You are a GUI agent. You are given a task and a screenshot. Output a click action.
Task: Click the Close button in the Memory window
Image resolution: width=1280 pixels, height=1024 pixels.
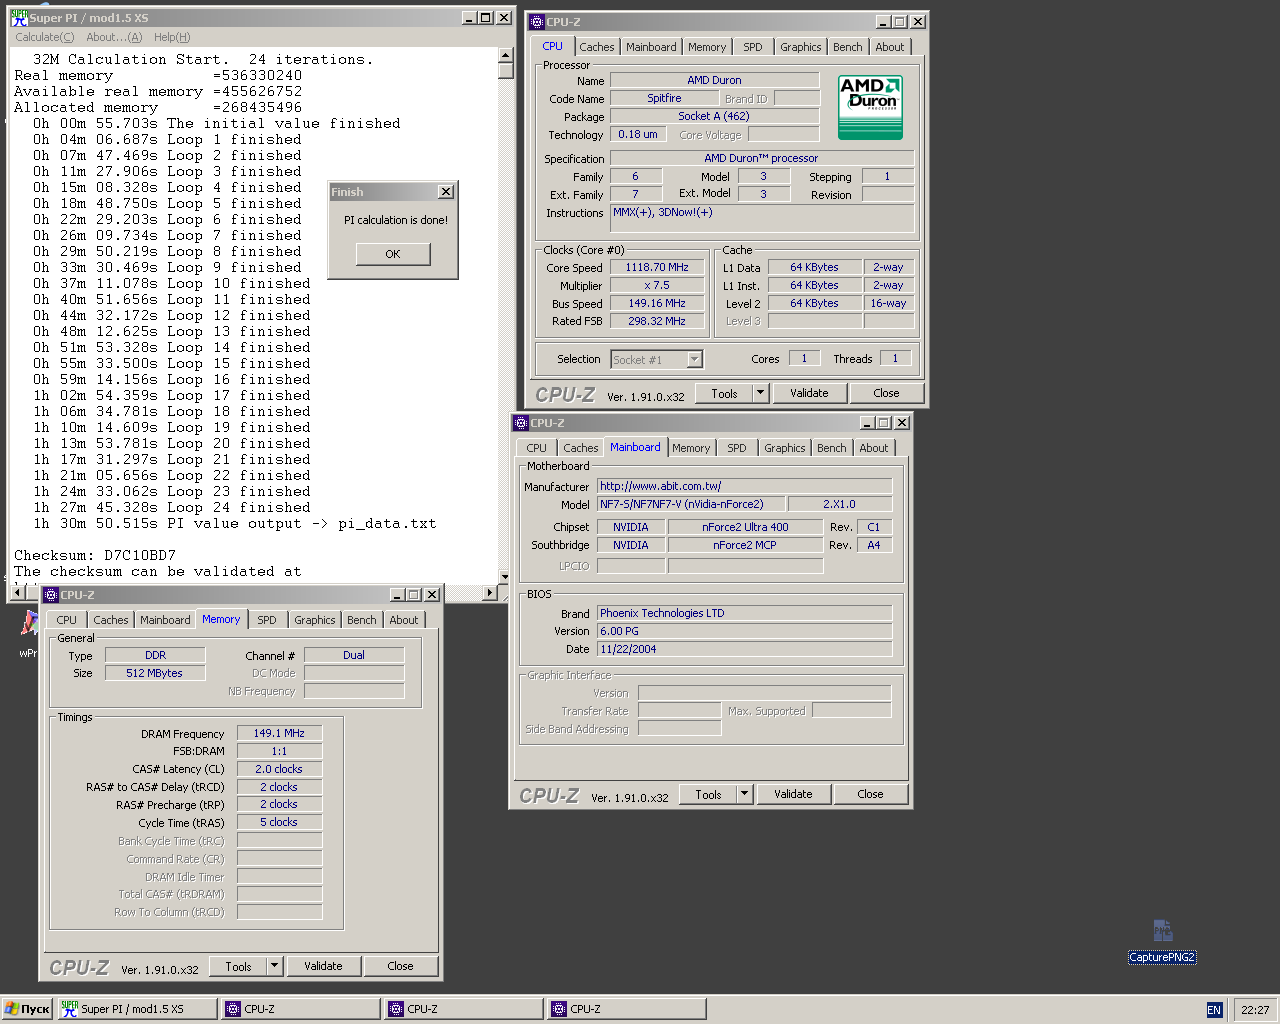pos(400,967)
